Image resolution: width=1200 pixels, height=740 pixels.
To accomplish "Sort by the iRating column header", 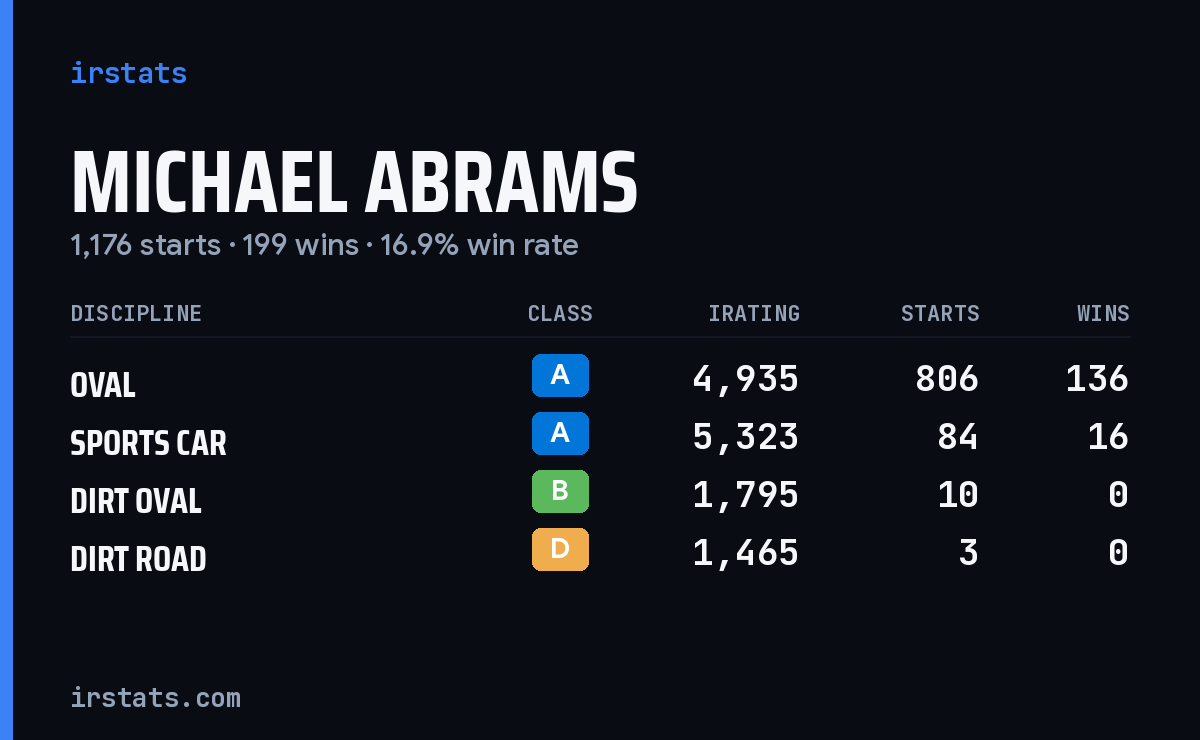I will pyautogui.click(x=754, y=313).
